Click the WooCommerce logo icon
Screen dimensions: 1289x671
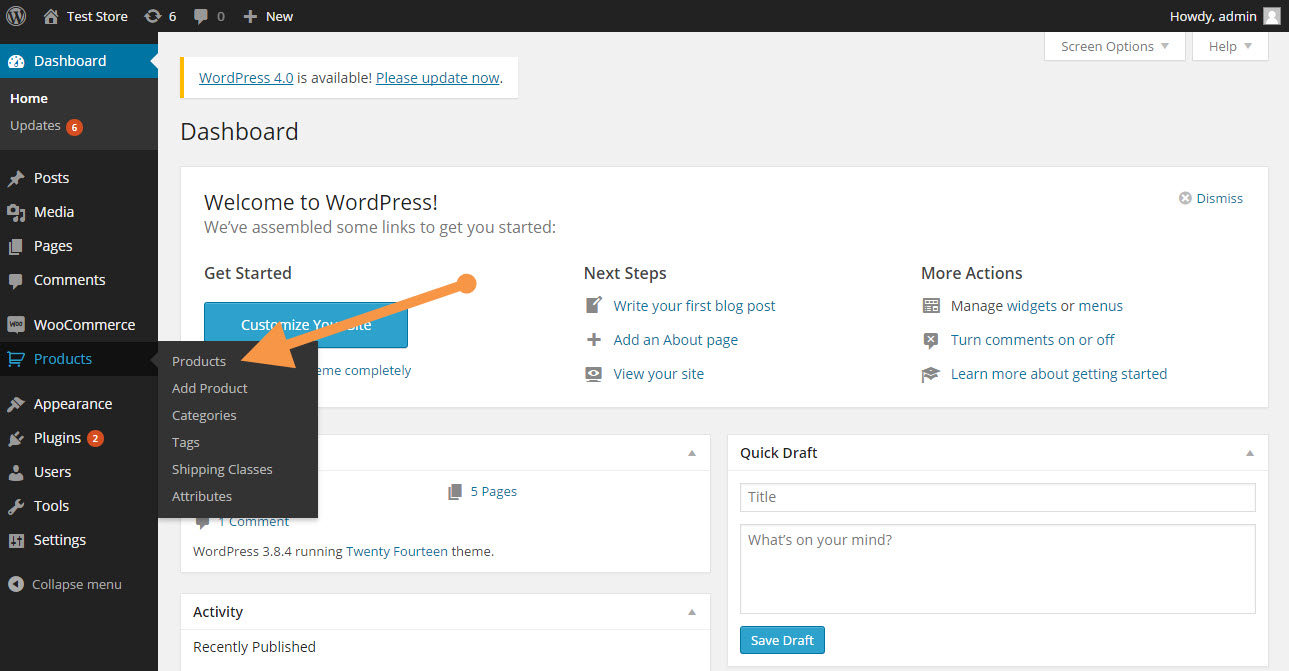[16, 325]
